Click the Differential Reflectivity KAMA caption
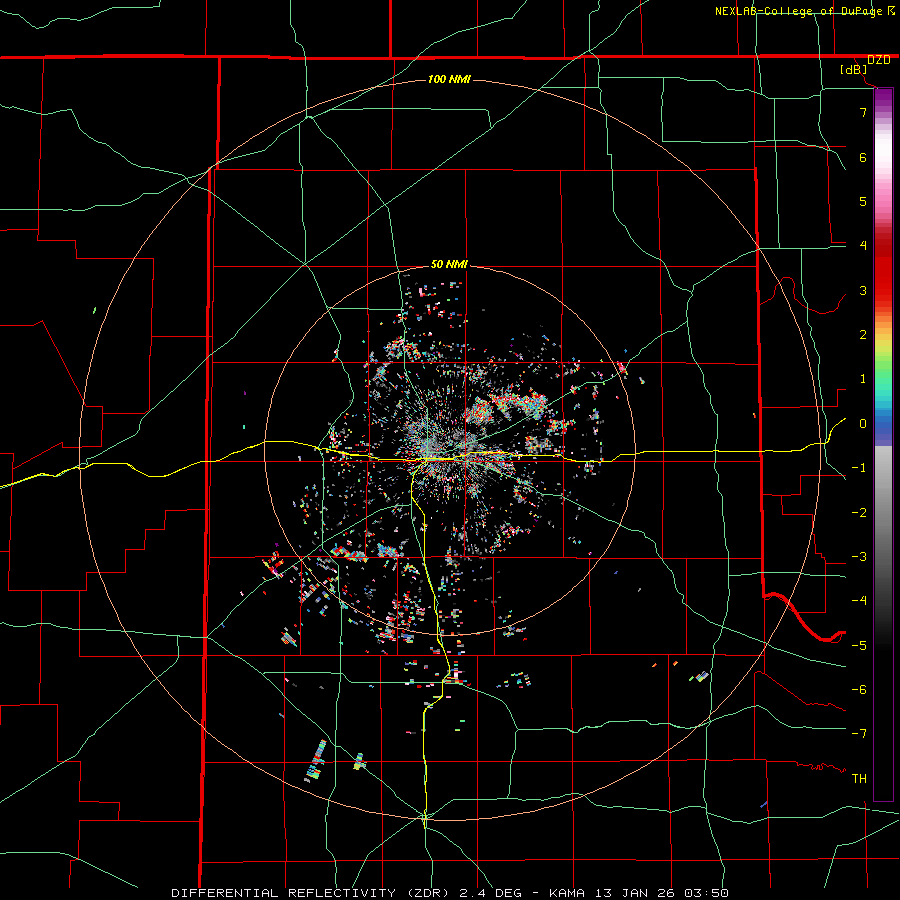 [x=450, y=893]
